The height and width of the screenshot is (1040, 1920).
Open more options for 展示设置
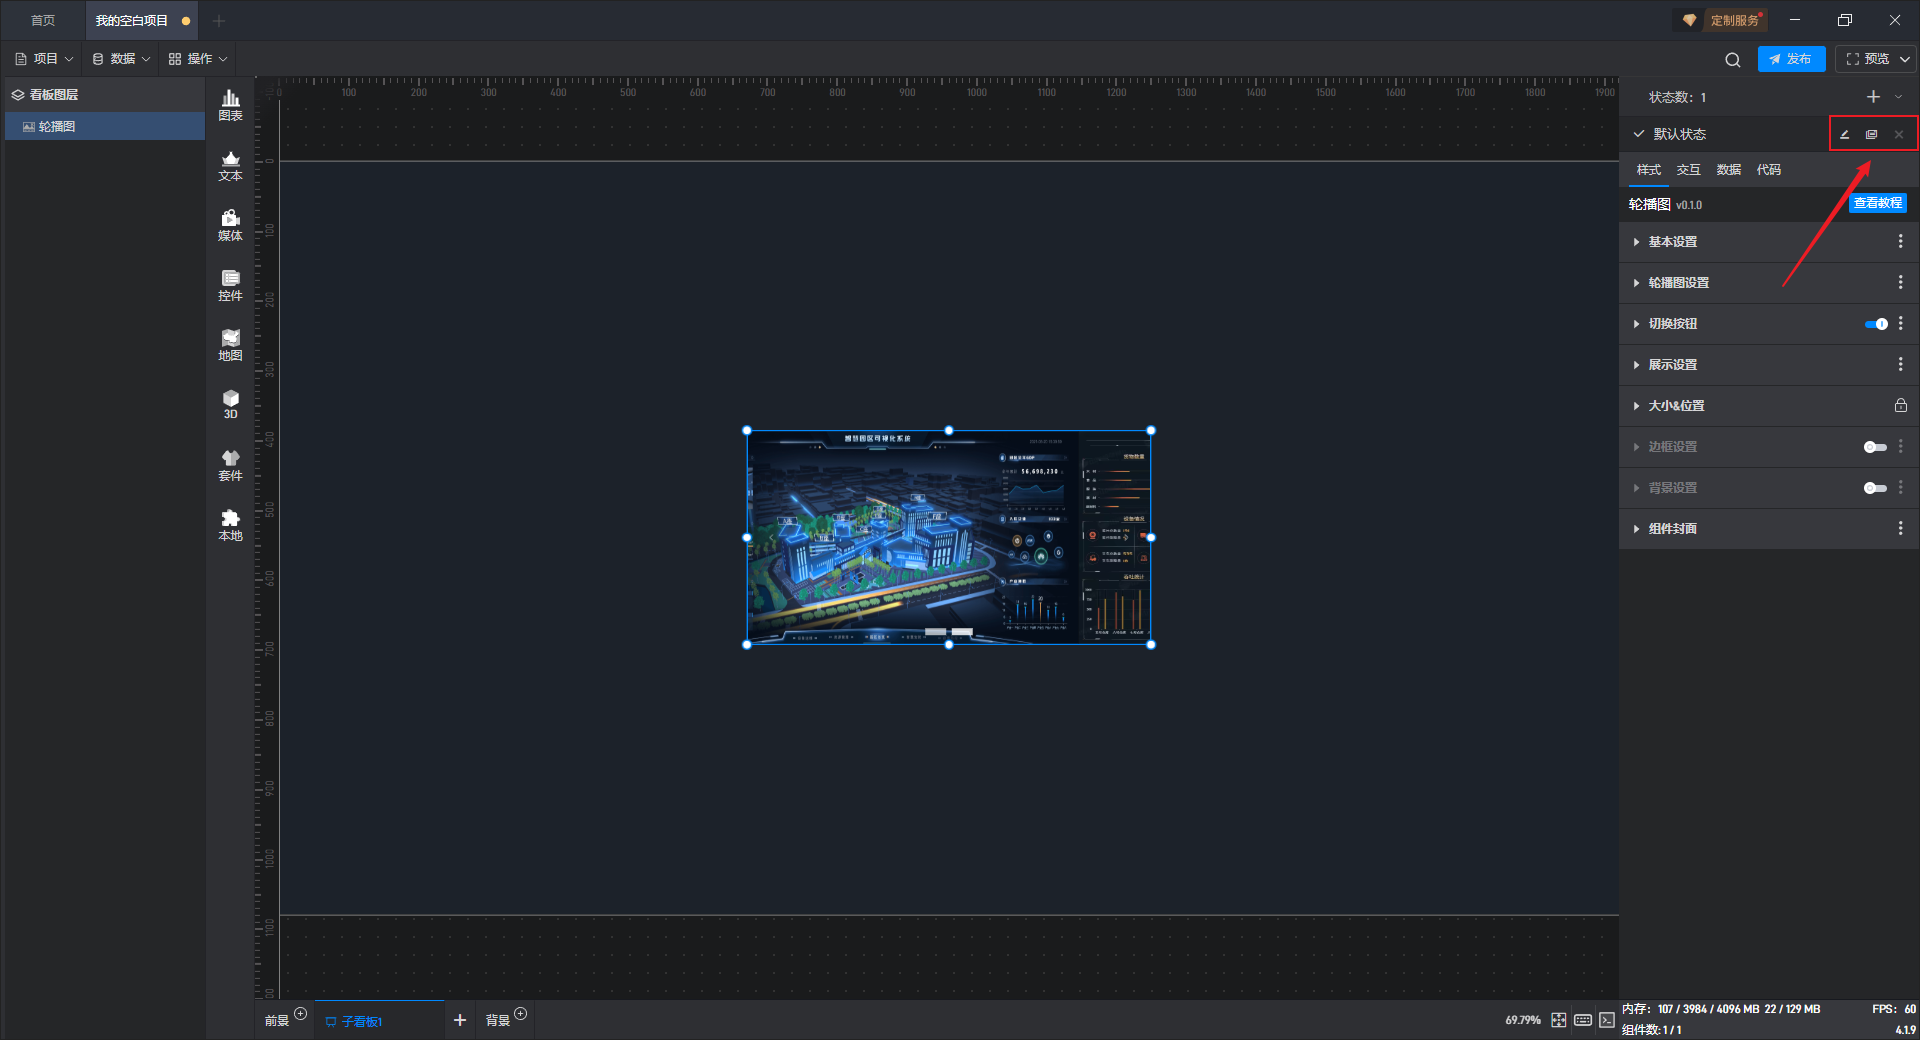click(x=1901, y=365)
